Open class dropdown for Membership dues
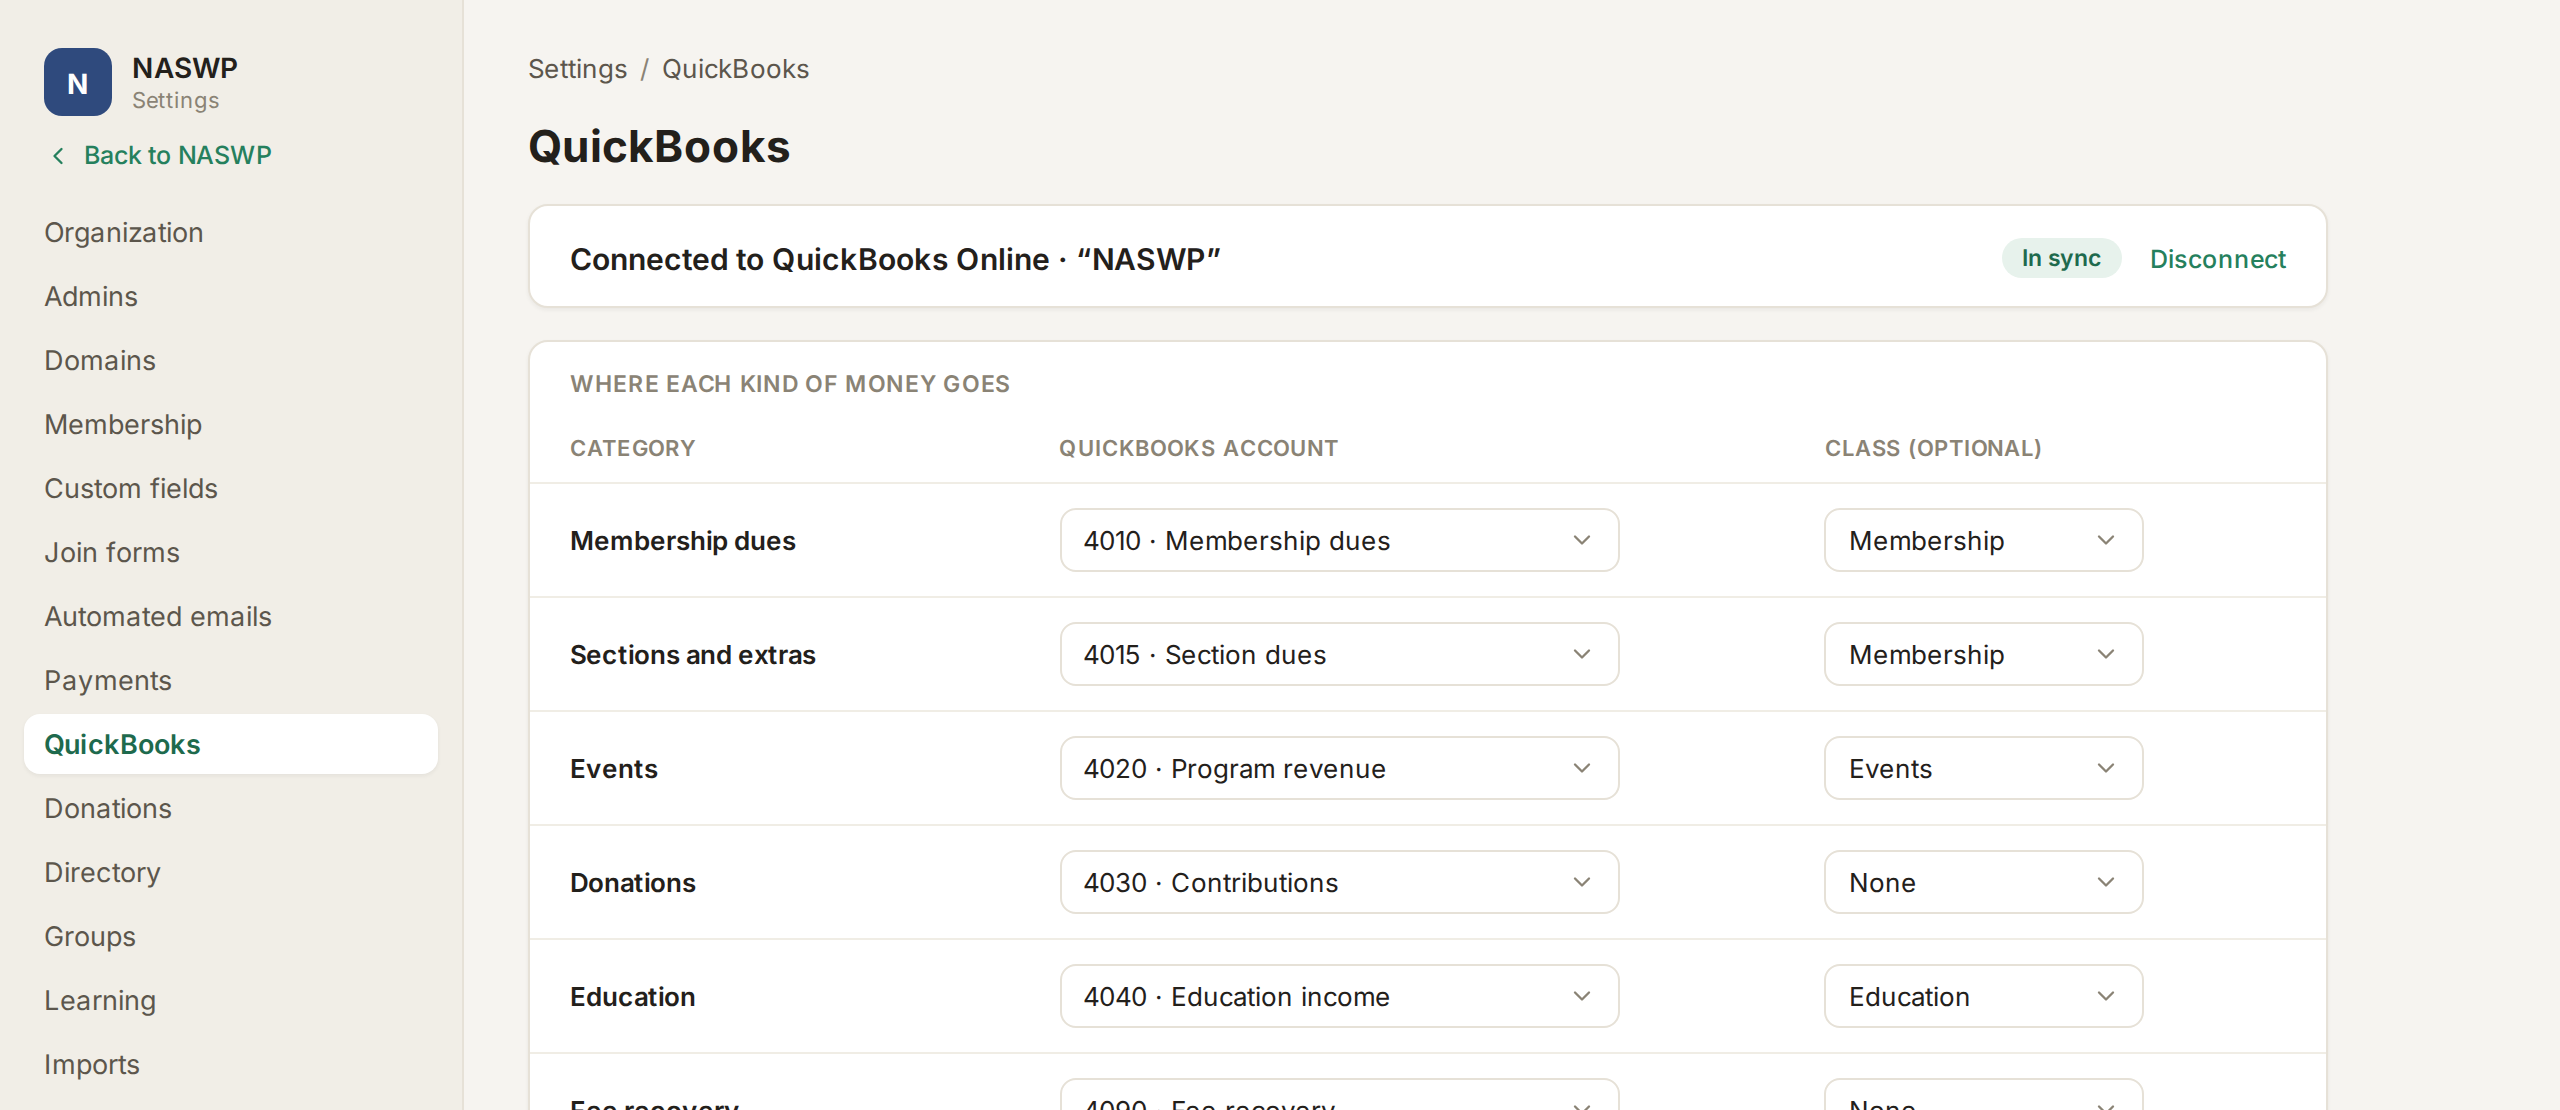 pyautogui.click(x=1983, y=540)
